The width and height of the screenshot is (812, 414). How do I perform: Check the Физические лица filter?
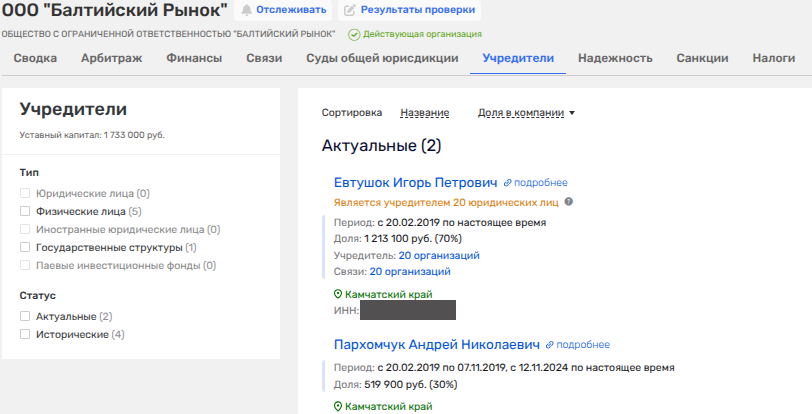[25, 211]
